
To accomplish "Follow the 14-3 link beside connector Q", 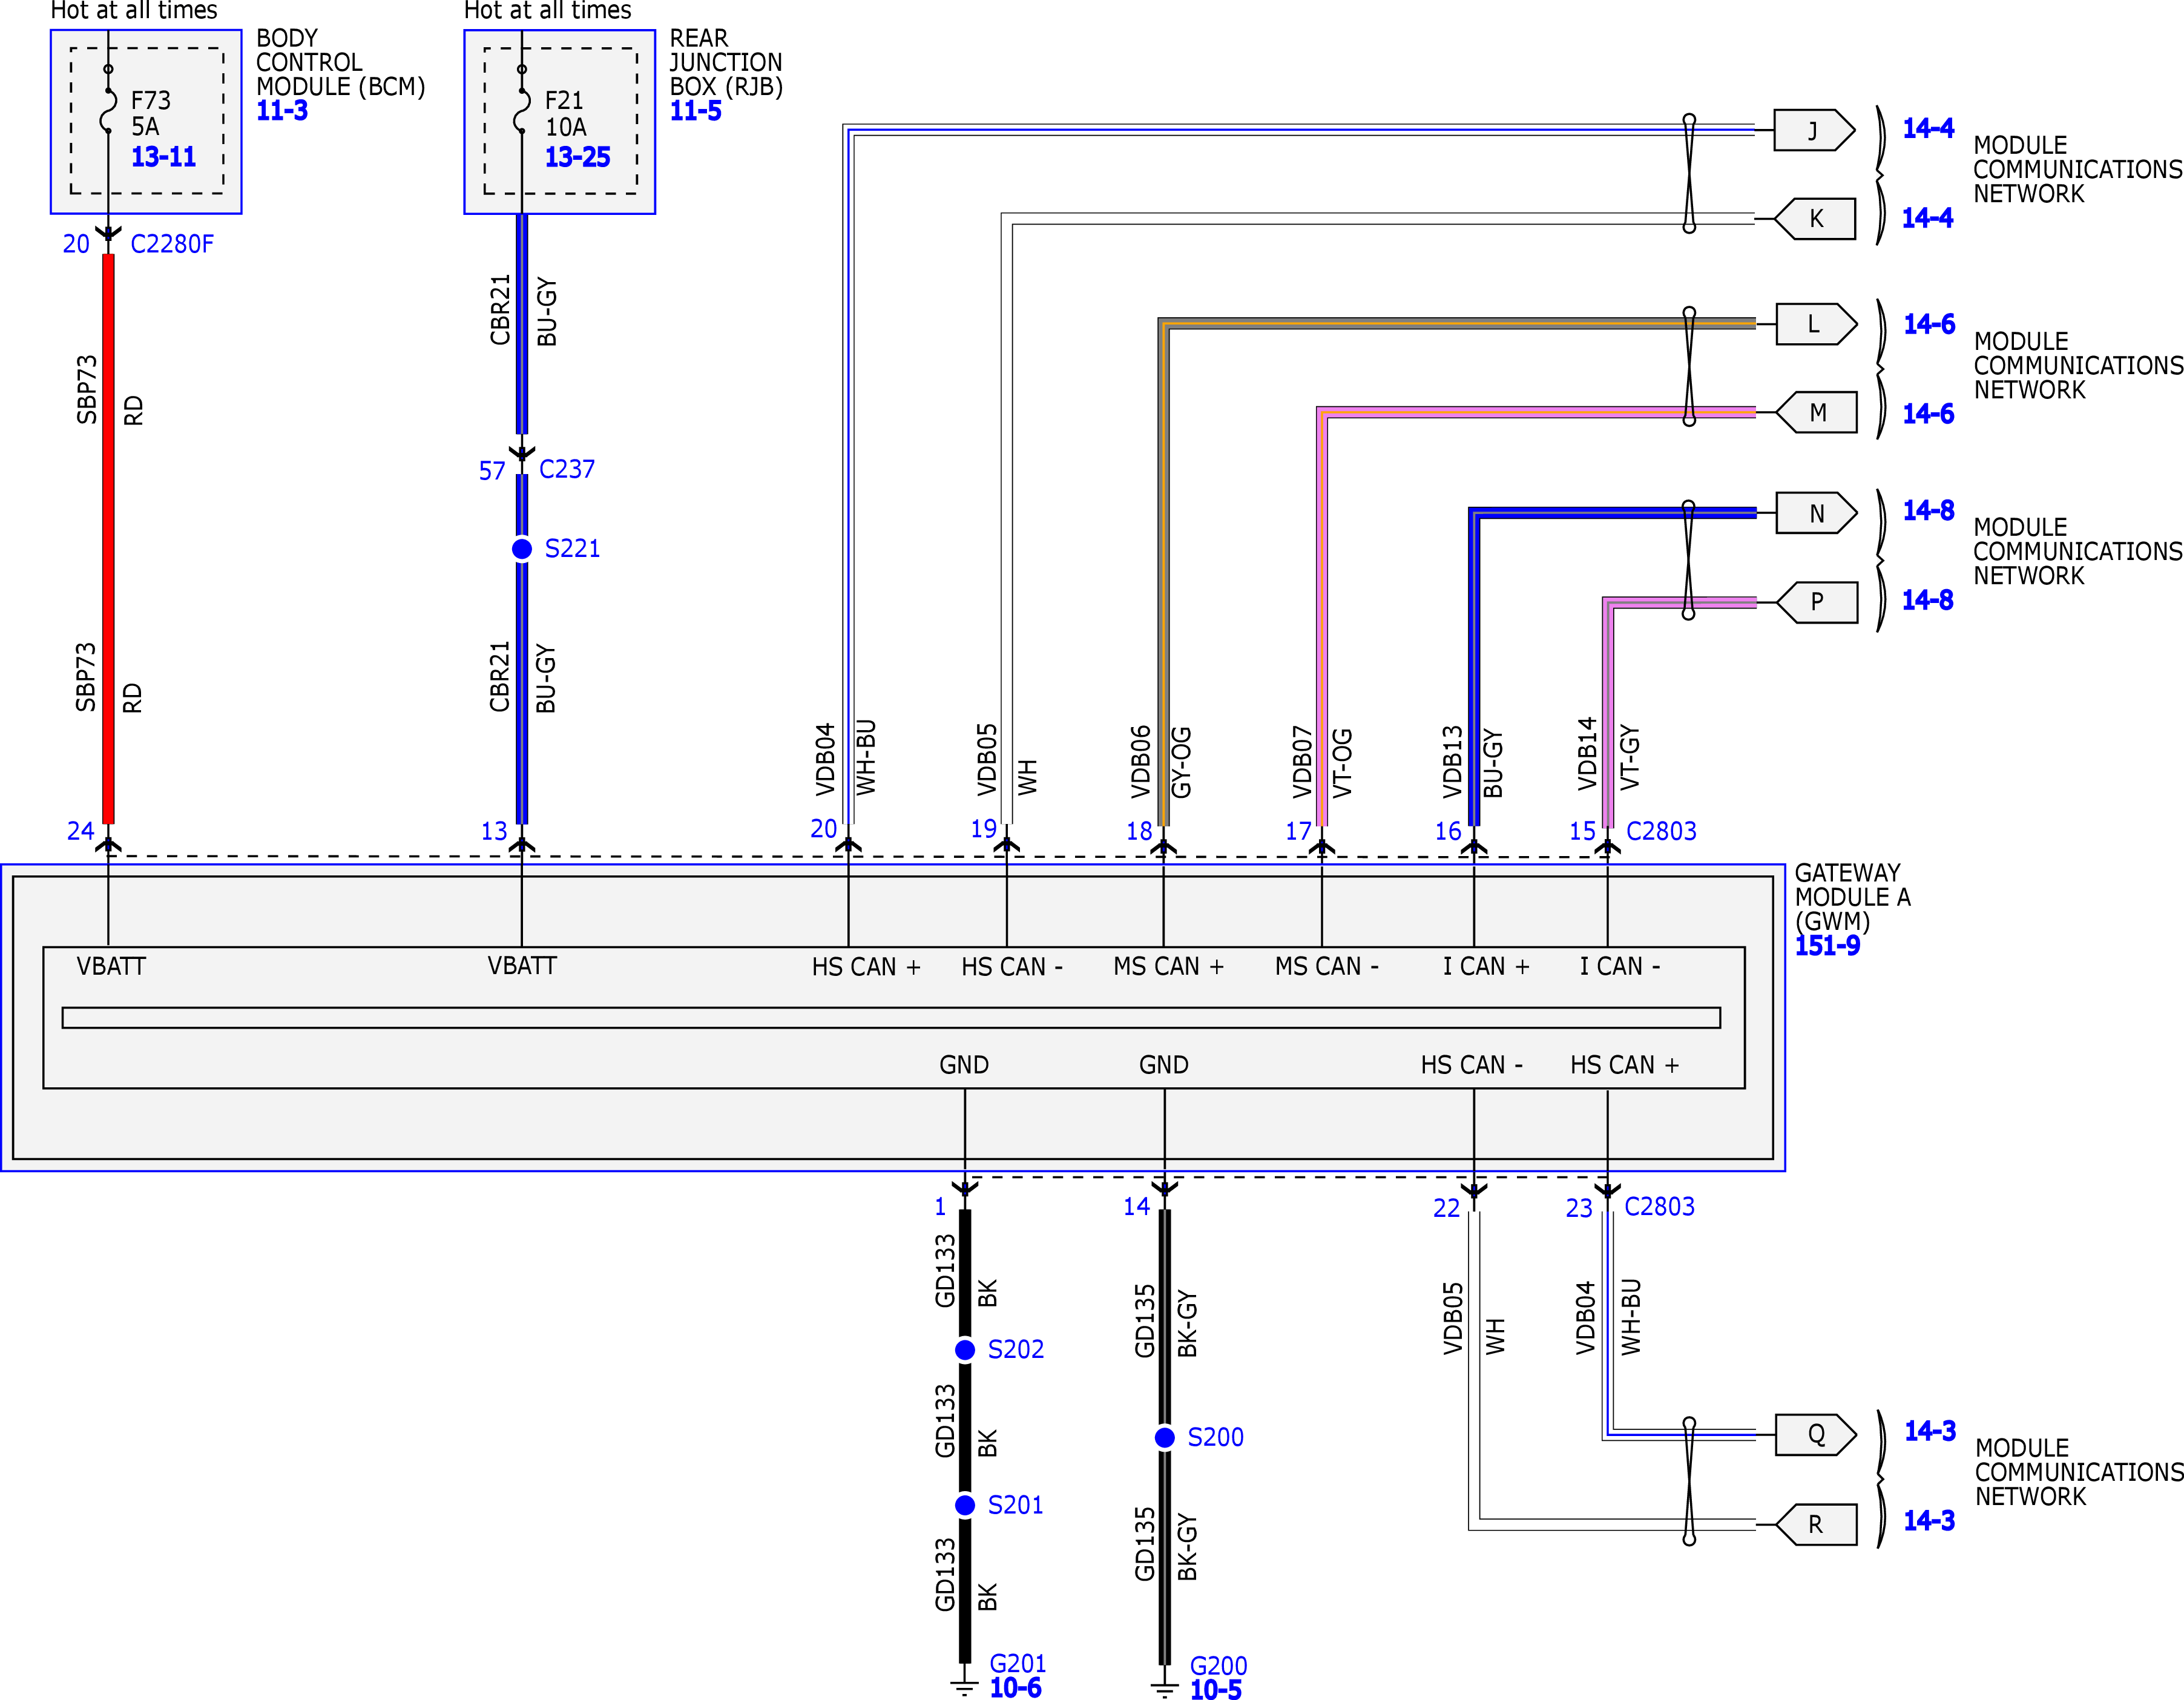I will [1930, 1431].
